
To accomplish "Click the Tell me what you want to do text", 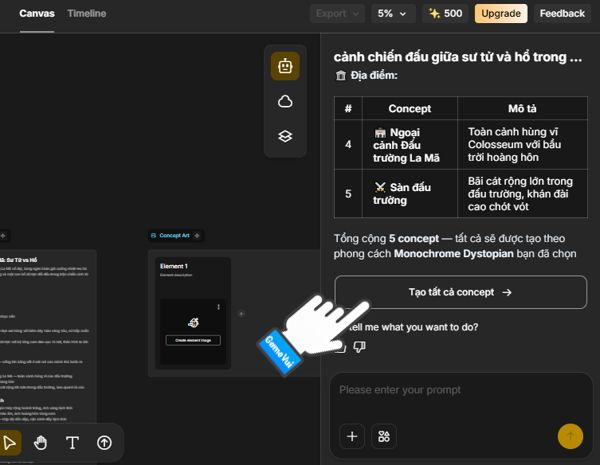I will pos(415,327).
